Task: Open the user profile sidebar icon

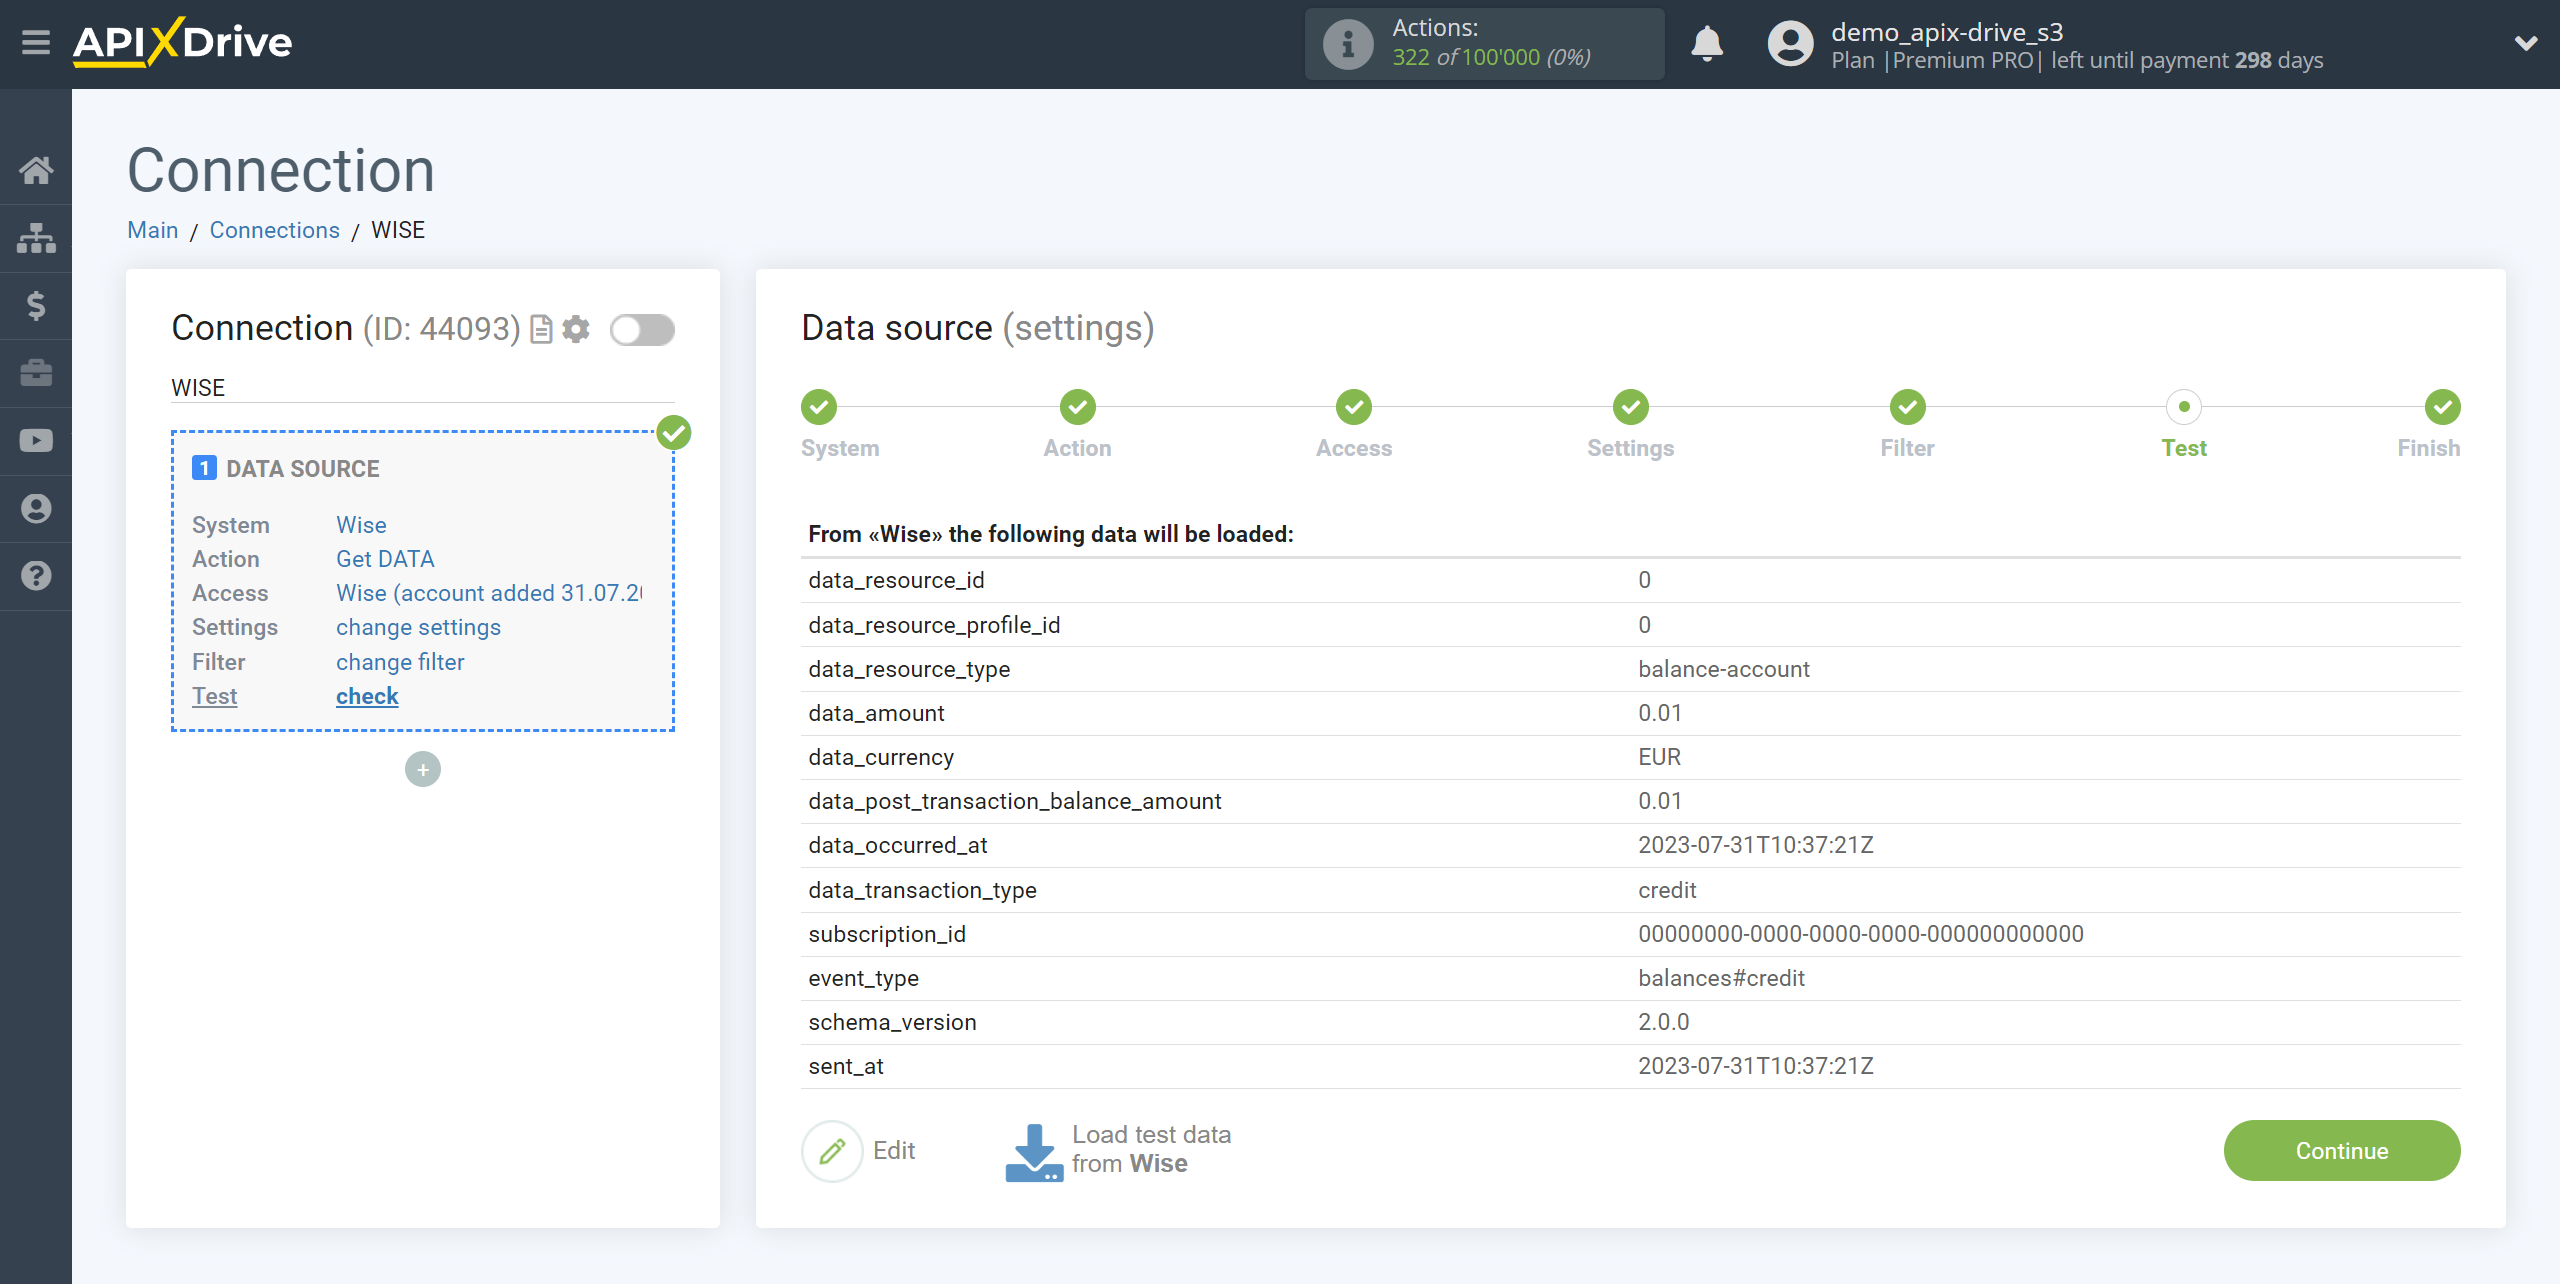Action: (36, 508)
